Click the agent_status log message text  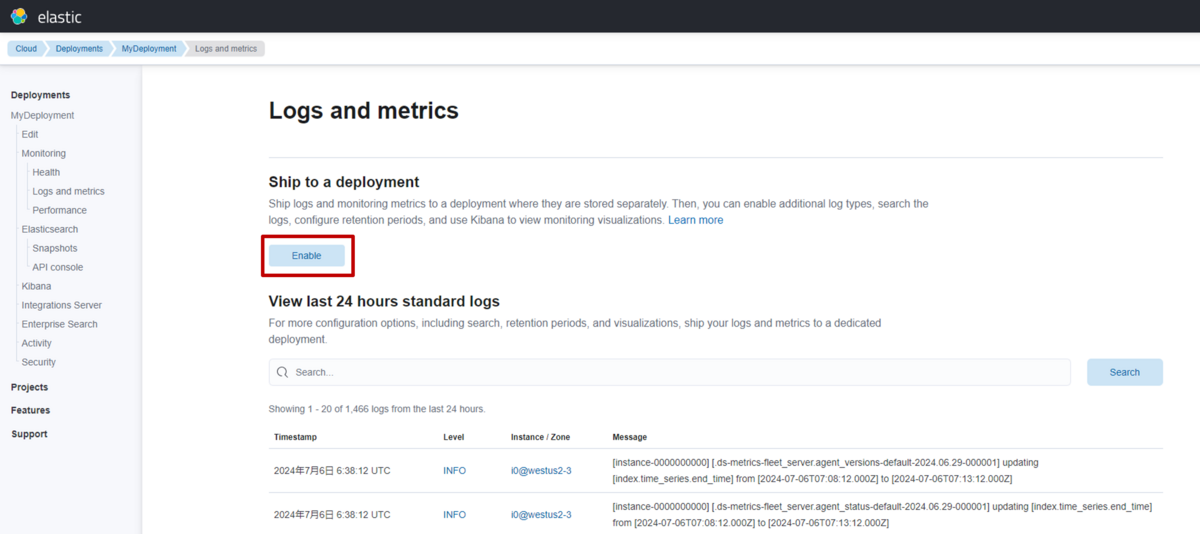(x=882, y=515)
